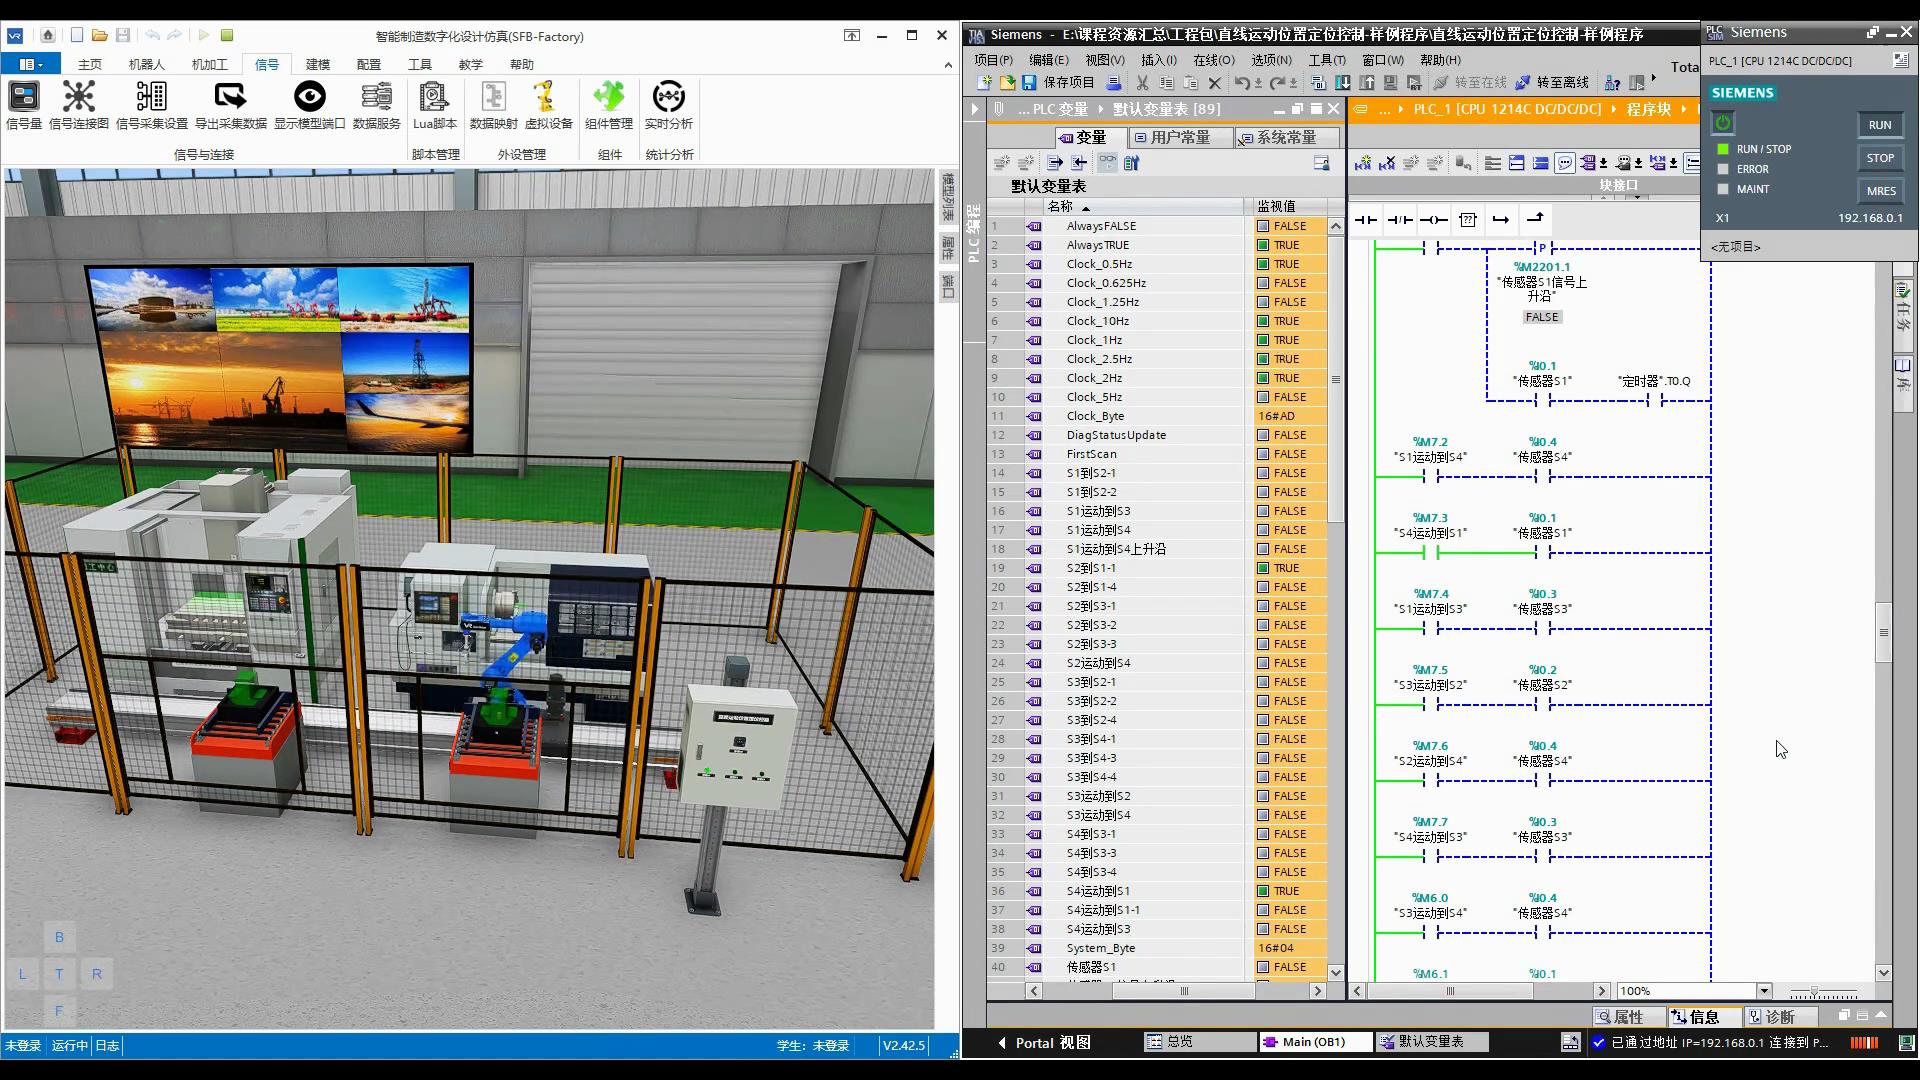Viewport: 1920px width, 1080px height.
Task: Toggle the FirstScan monitor value checkbox
Action: [1263, 454]
